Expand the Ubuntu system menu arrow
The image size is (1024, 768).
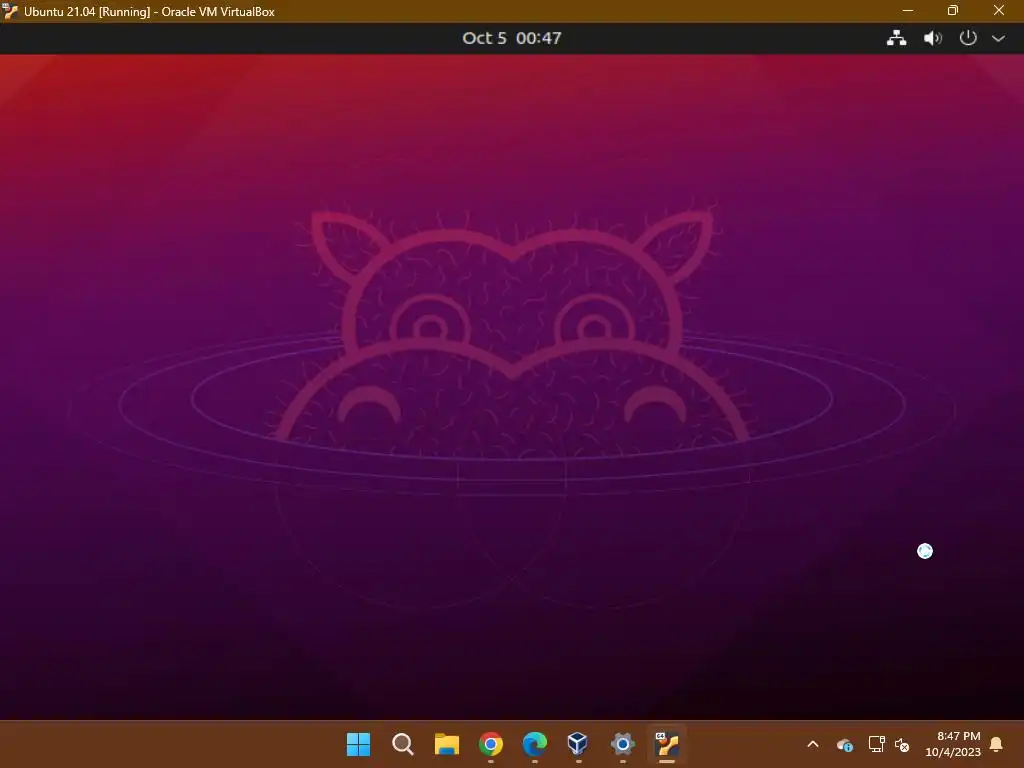click(998, 39)
